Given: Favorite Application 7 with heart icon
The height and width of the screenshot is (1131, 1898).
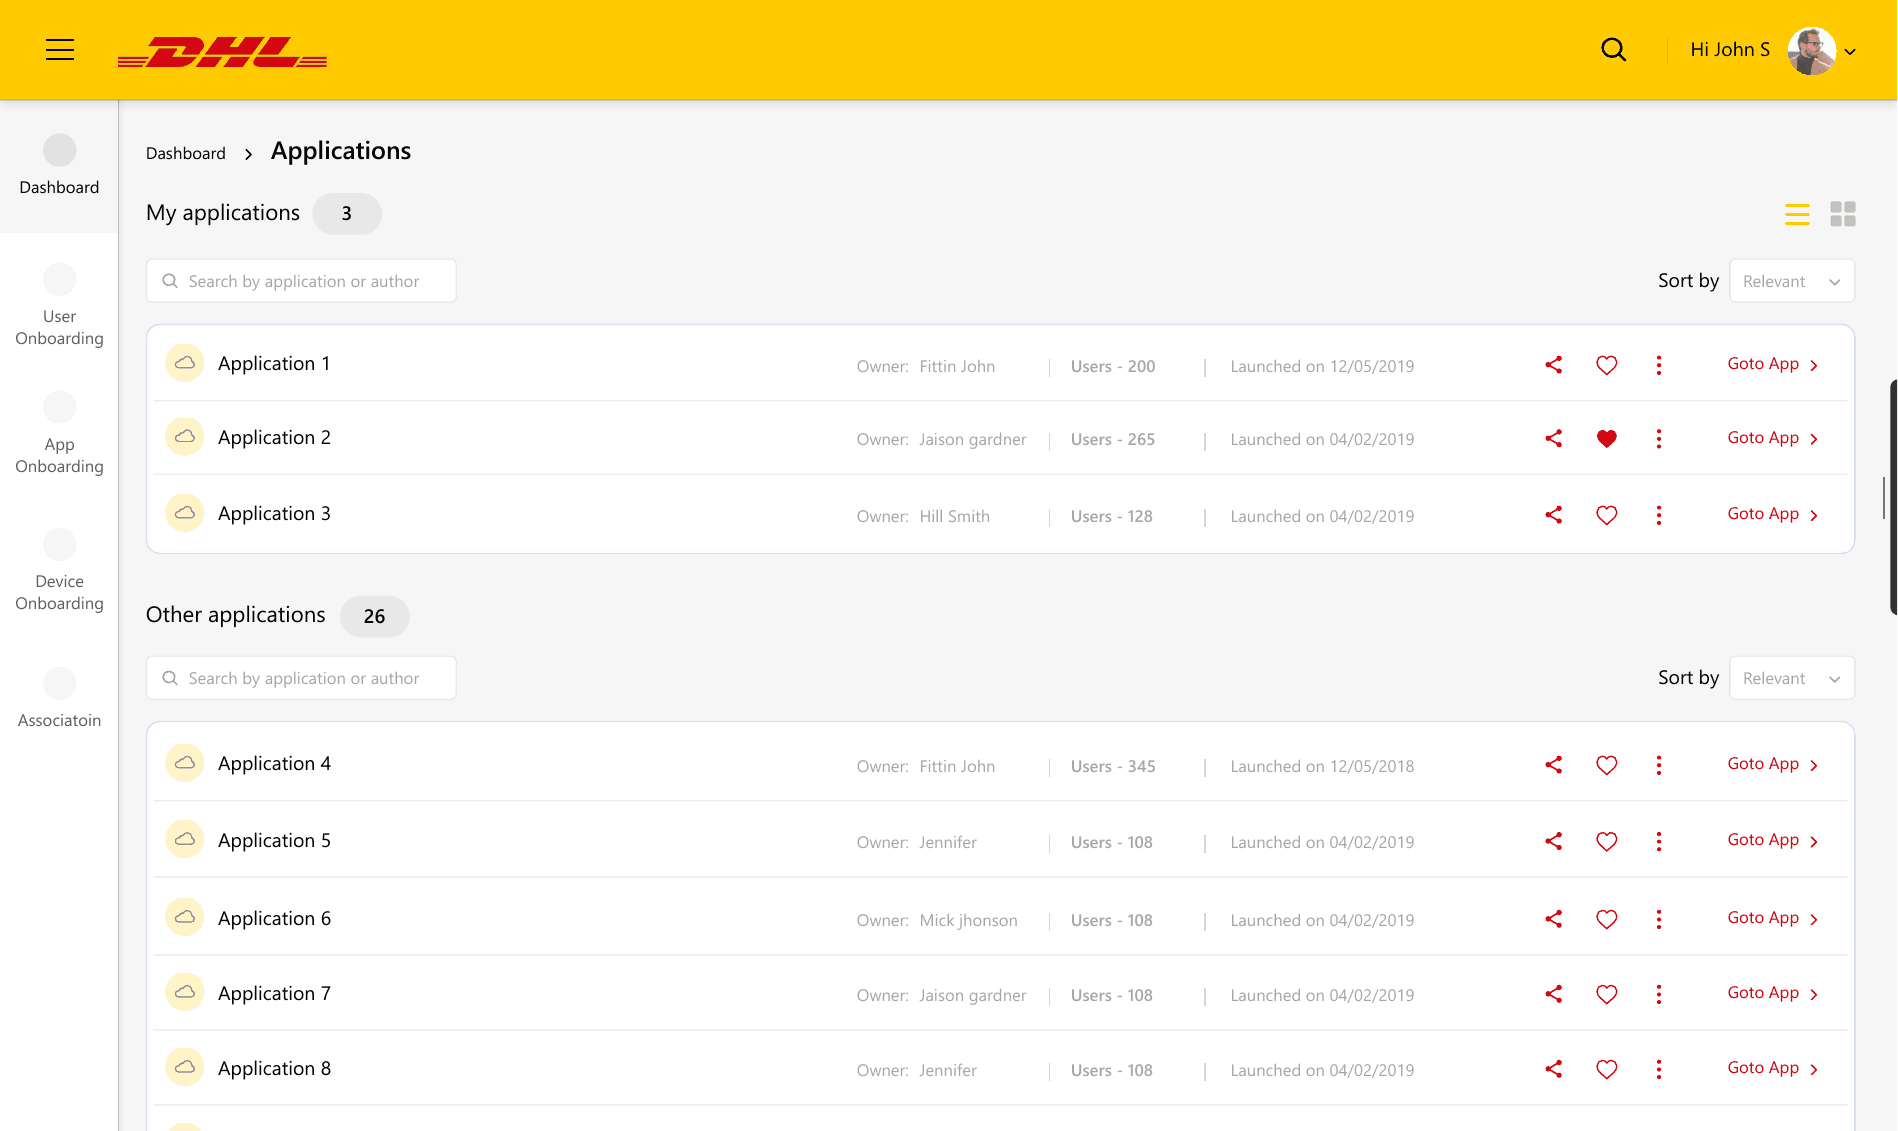Looking at the screenshot, I should (x=1606, y=994).
